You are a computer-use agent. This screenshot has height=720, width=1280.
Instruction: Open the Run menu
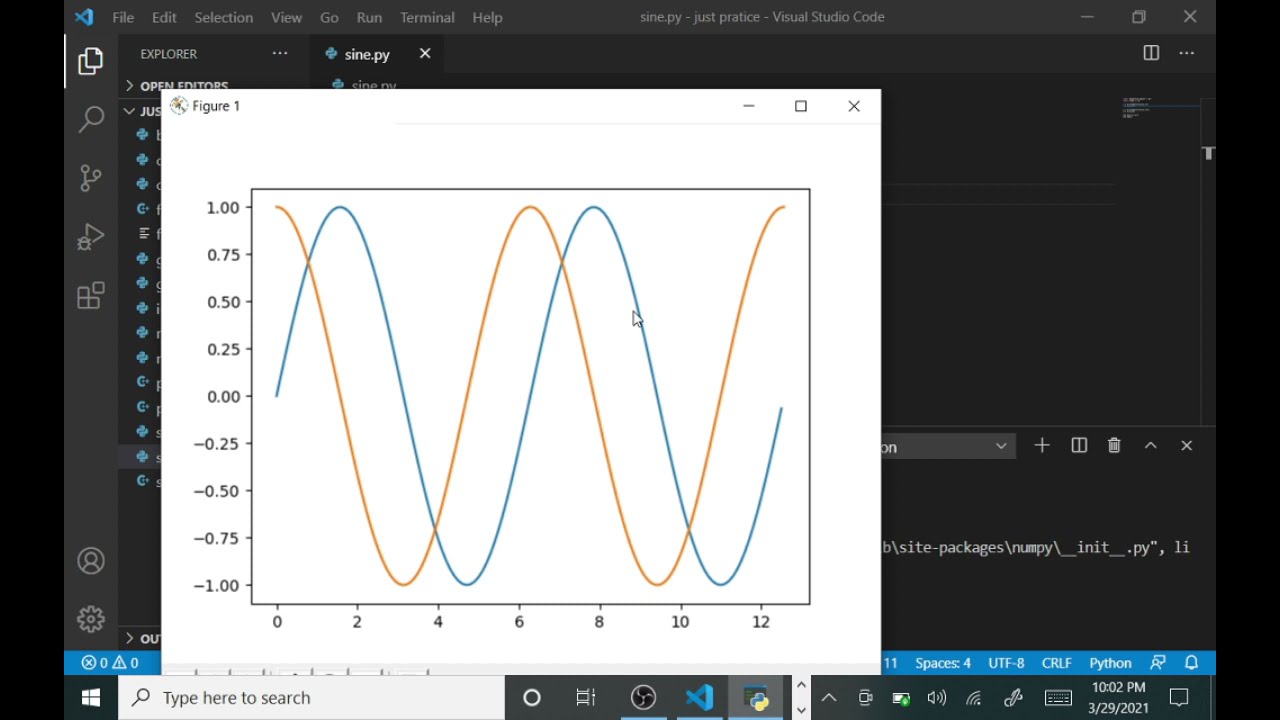click(x=369, y=17)
